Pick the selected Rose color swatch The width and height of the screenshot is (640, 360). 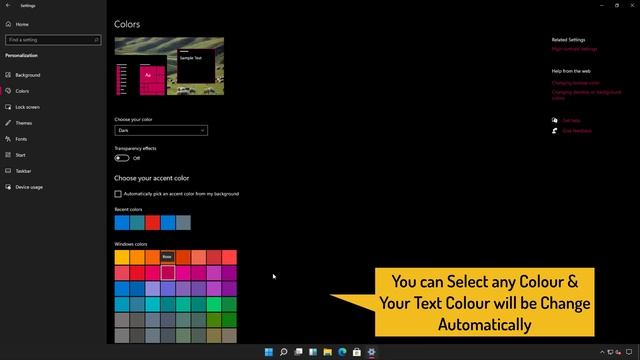pyautogui.click(x=168, y=273)
